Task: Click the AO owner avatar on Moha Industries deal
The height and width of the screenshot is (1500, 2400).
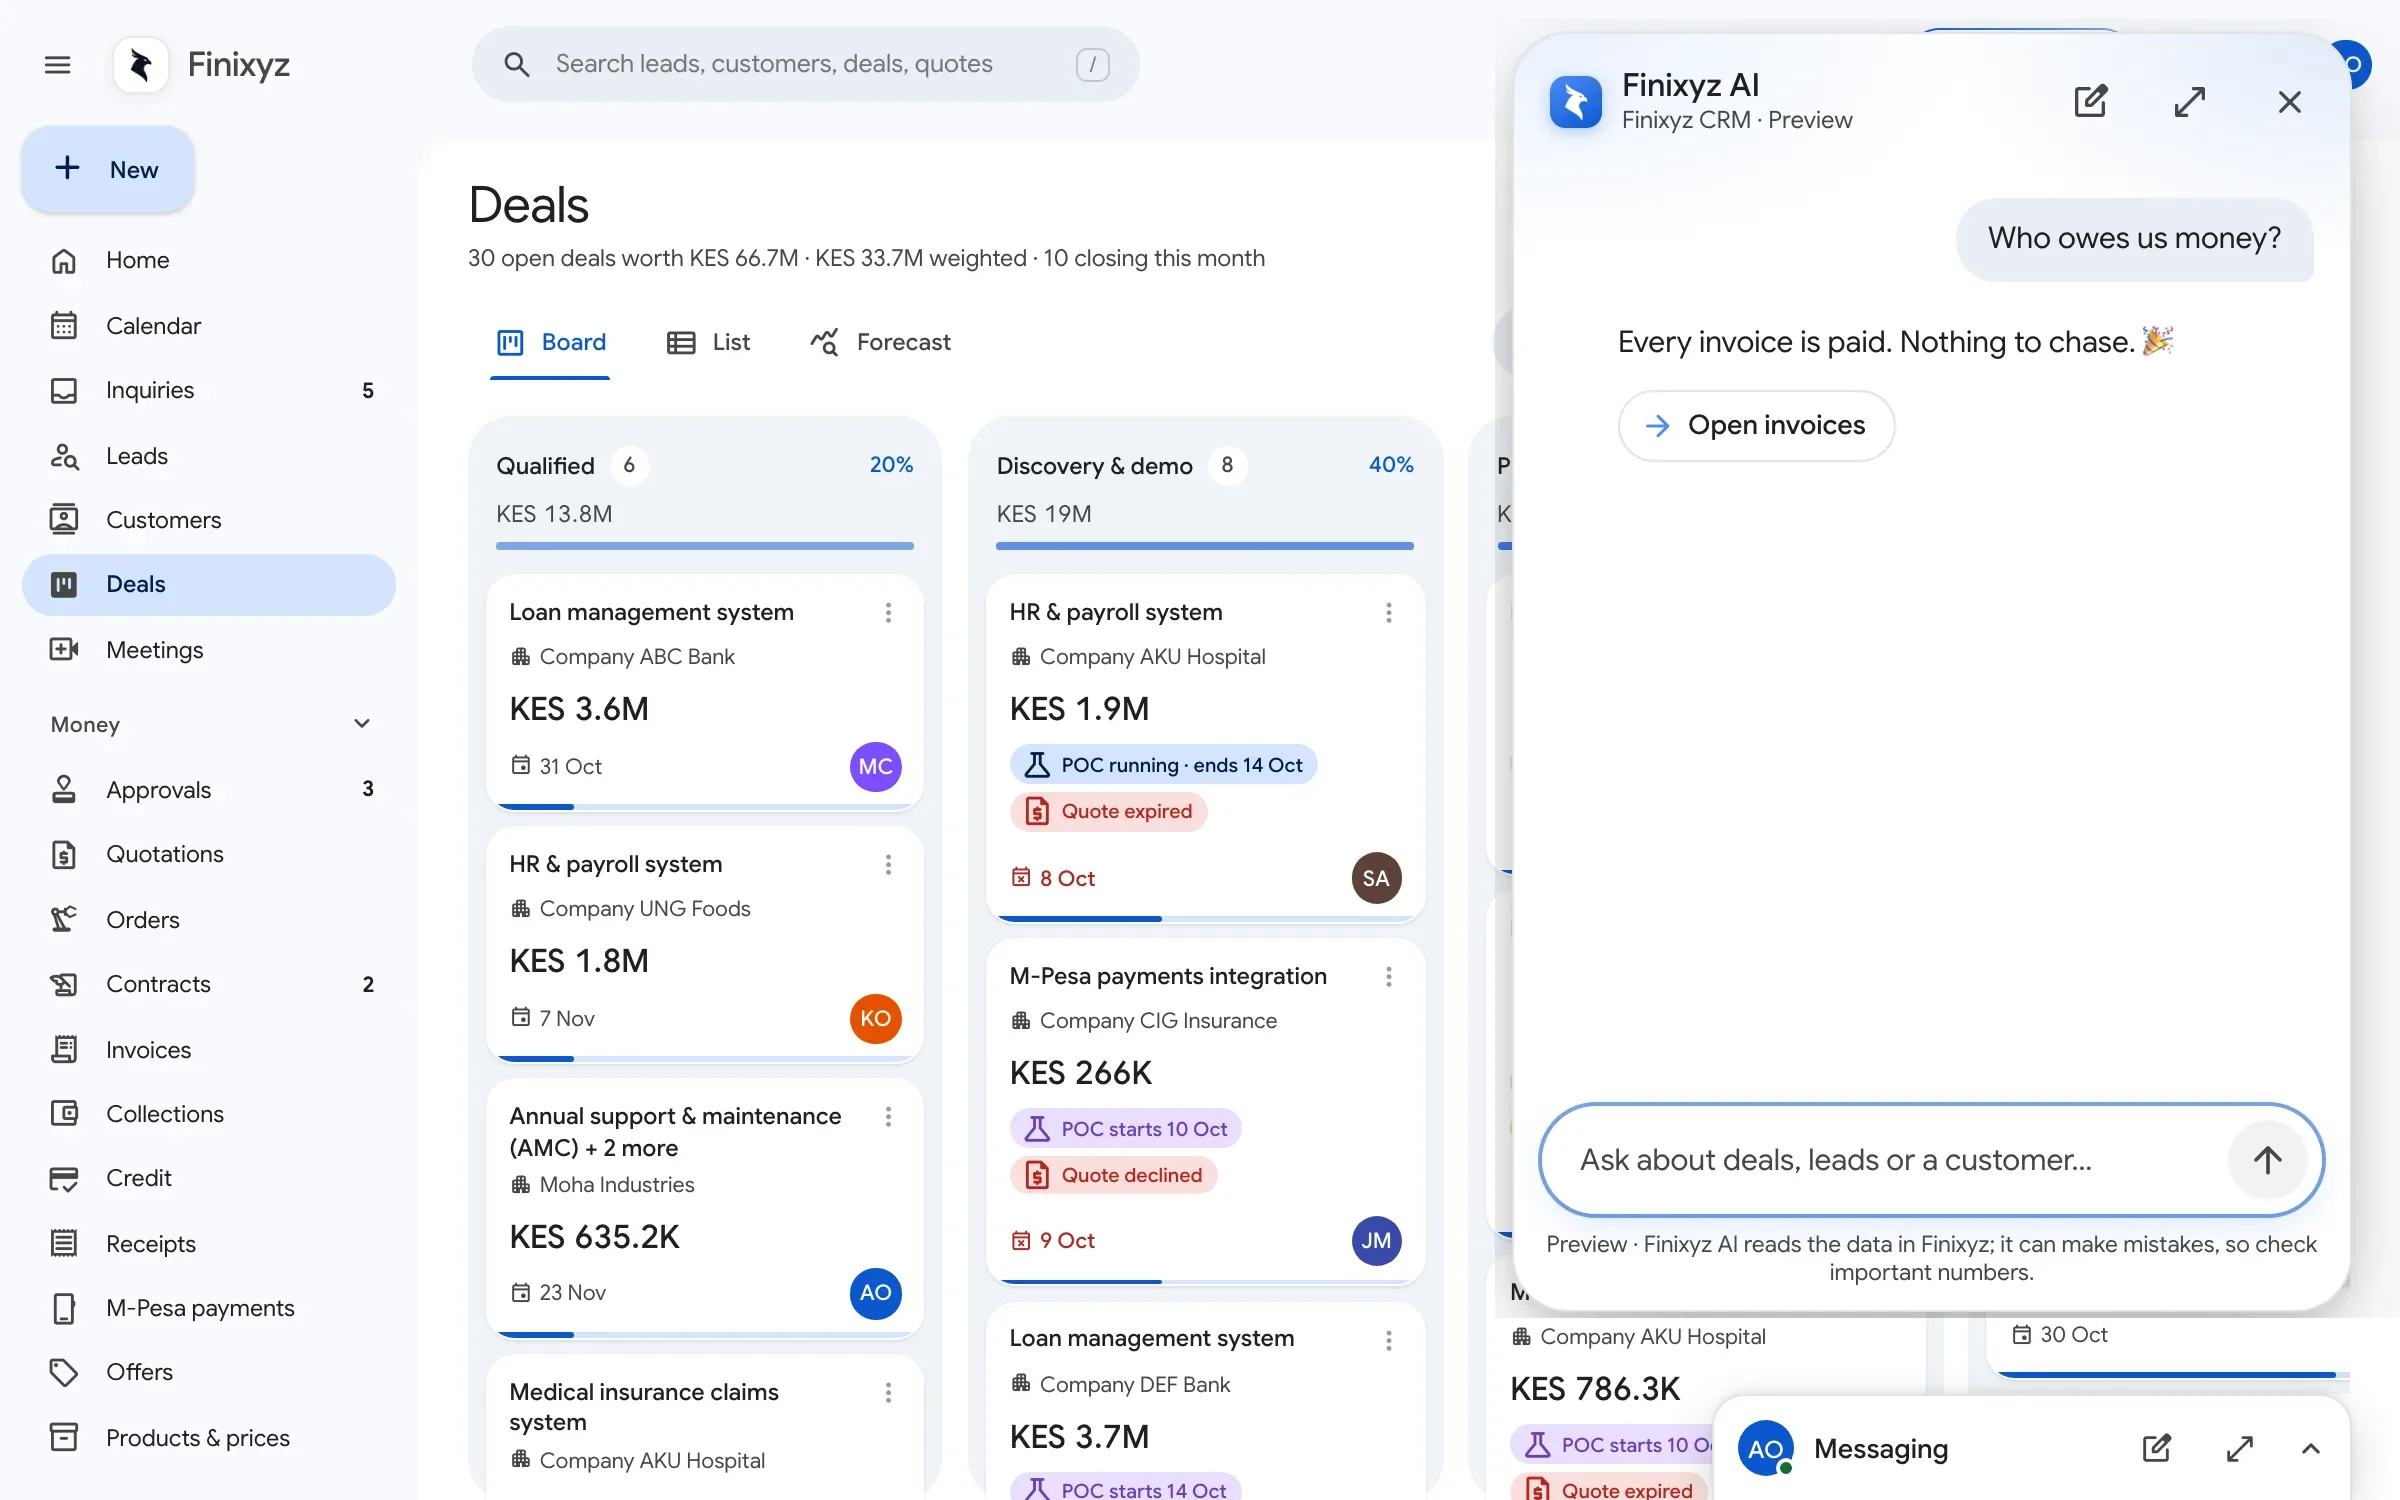Action: pyautogui.click(x=875, y=1292)
